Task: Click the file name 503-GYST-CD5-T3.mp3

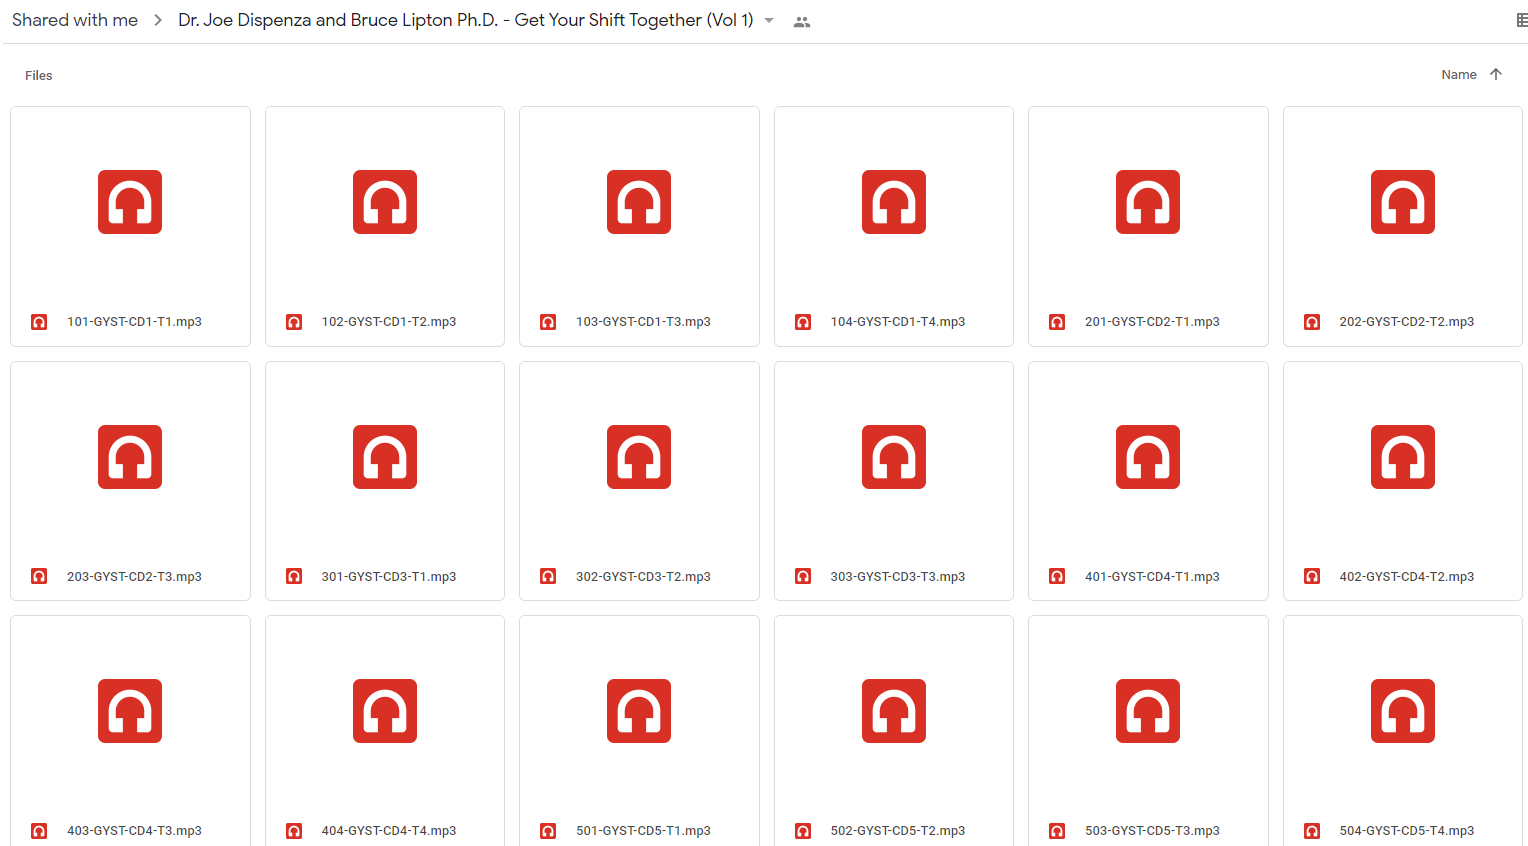Action: click(x=1152, y=831)
